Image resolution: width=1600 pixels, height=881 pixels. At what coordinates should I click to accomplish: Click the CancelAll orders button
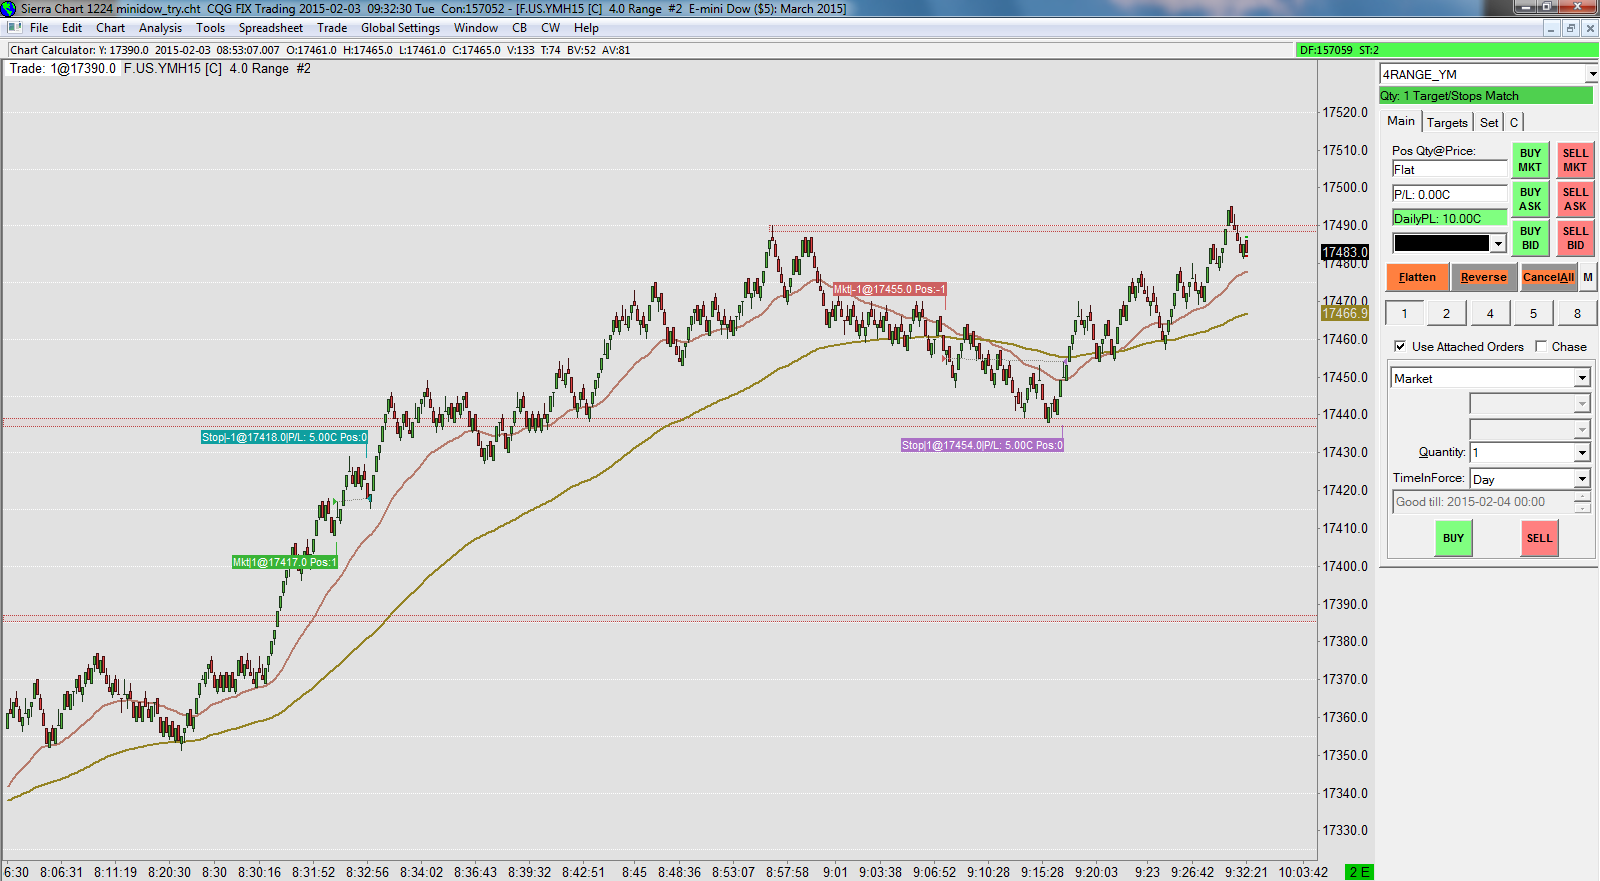1548,277
